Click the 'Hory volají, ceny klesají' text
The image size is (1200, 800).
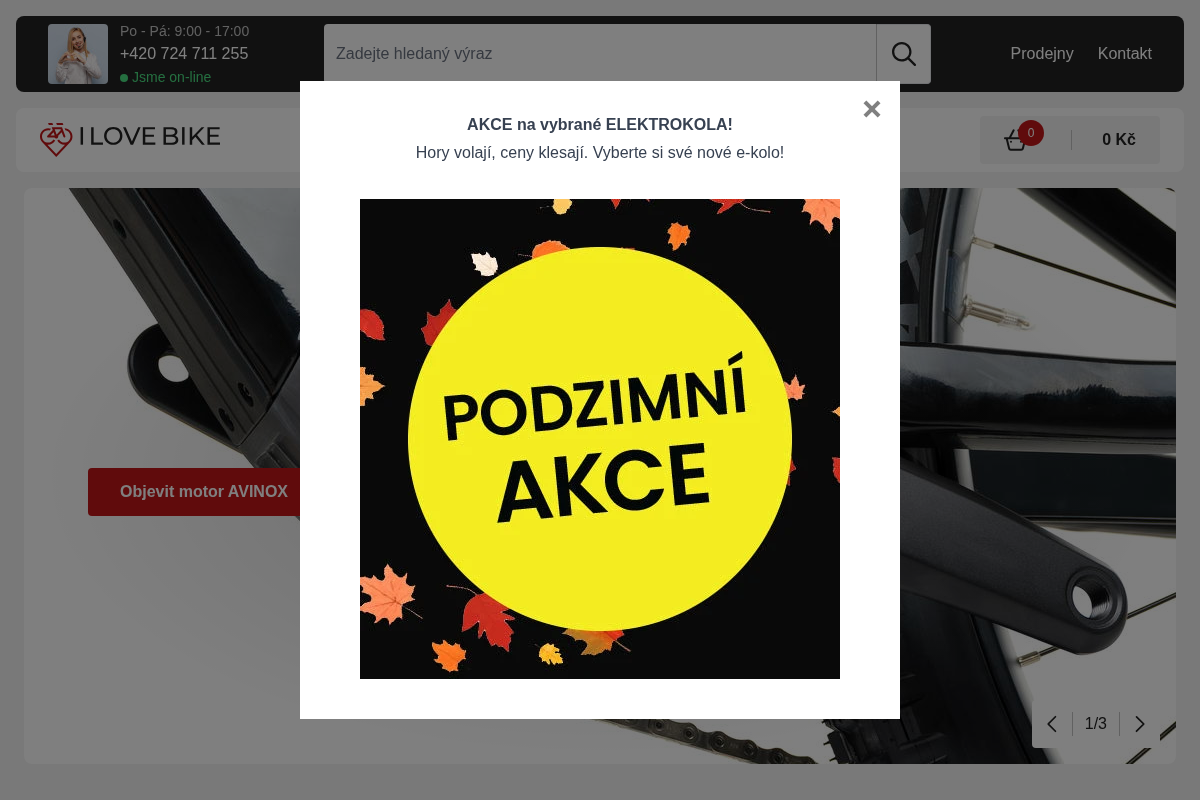pyautogui.click(x=500, y=153)
